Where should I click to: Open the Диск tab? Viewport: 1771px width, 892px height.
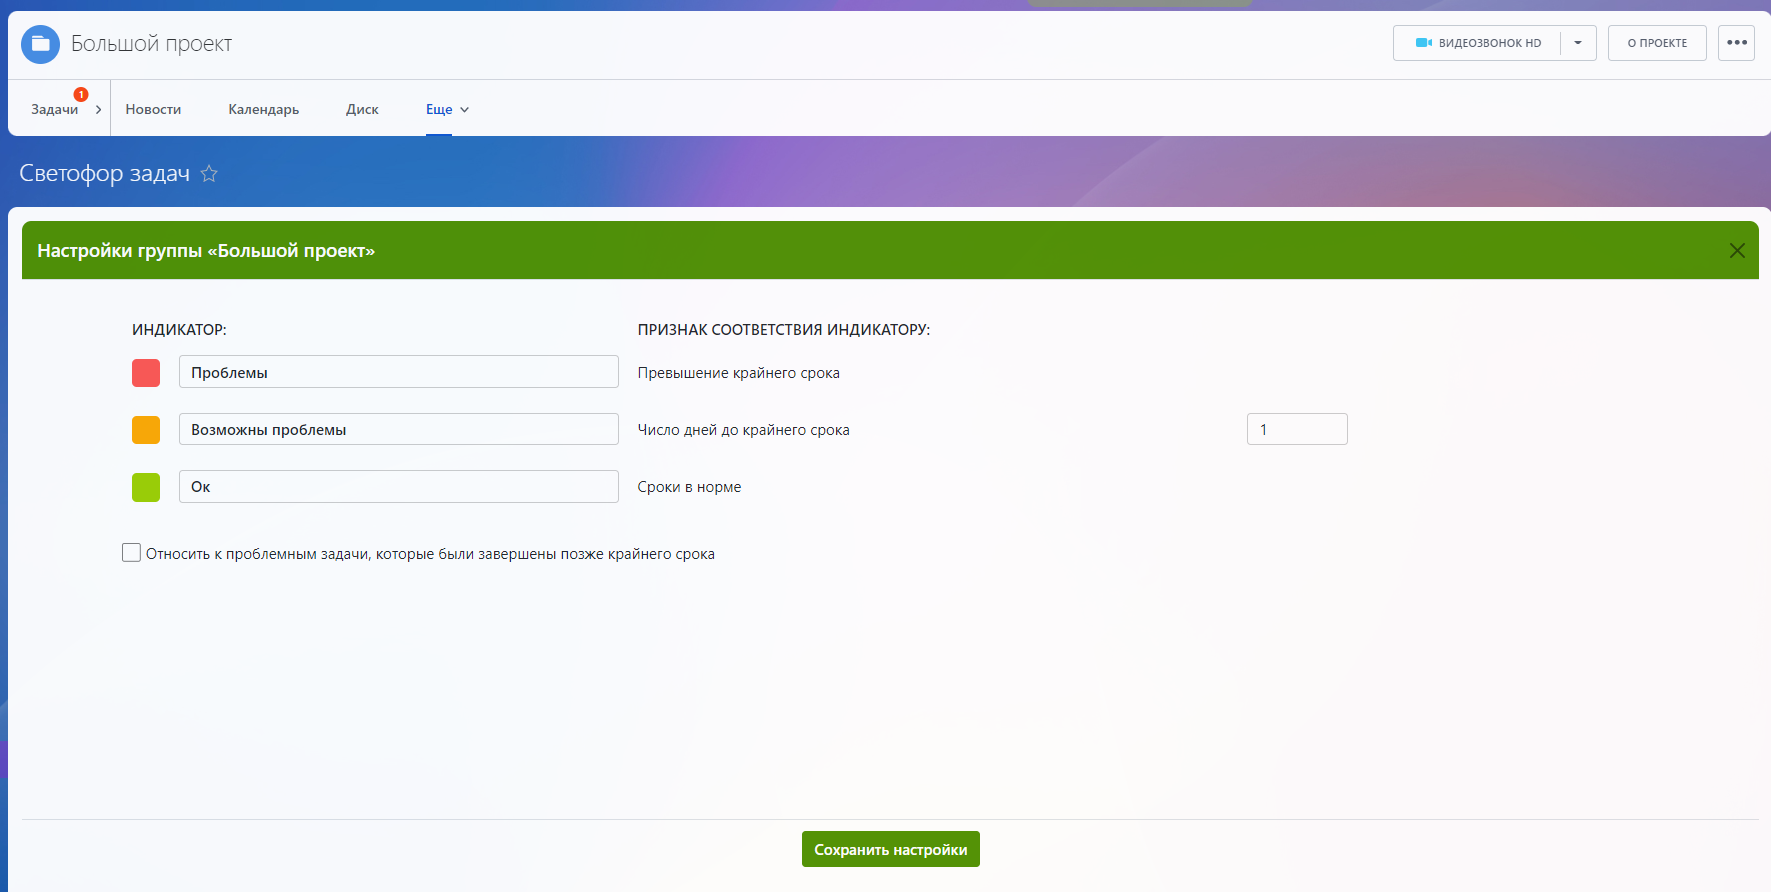tap(362, 109)
